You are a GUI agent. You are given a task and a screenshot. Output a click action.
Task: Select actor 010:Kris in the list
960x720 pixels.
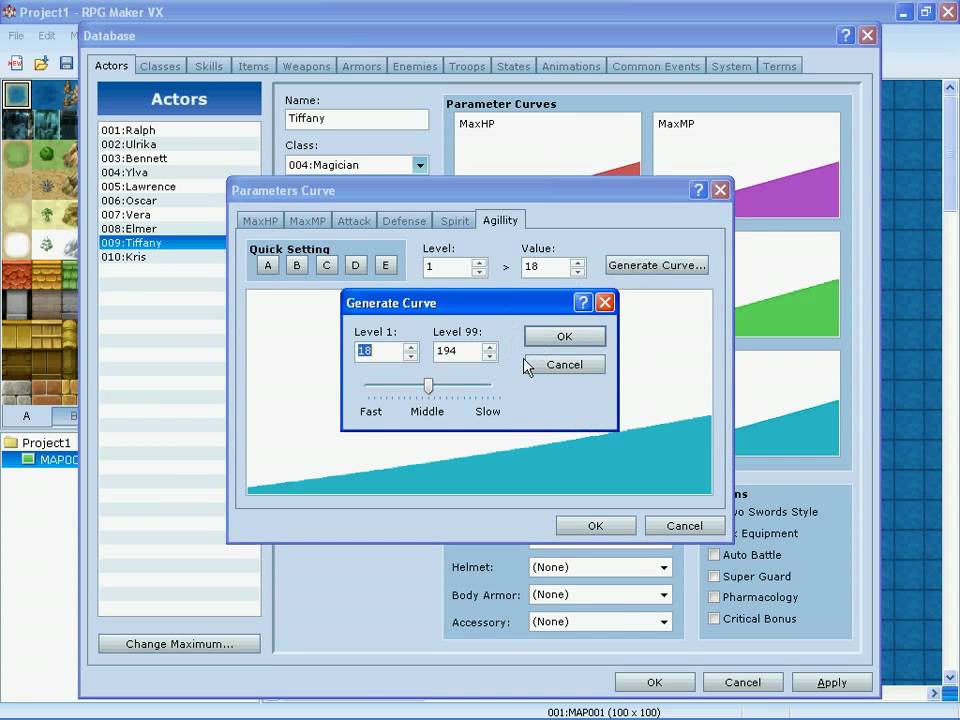[x=163, y=257]
